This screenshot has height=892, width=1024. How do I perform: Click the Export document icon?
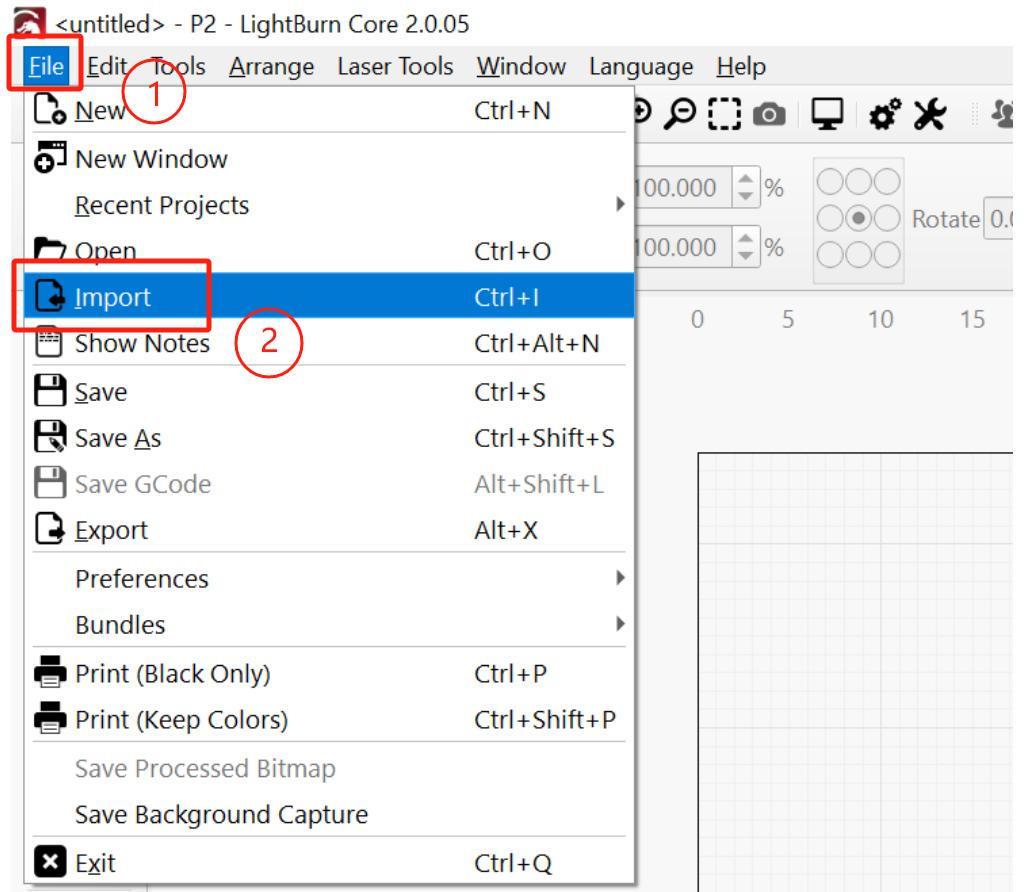point(50,528)
